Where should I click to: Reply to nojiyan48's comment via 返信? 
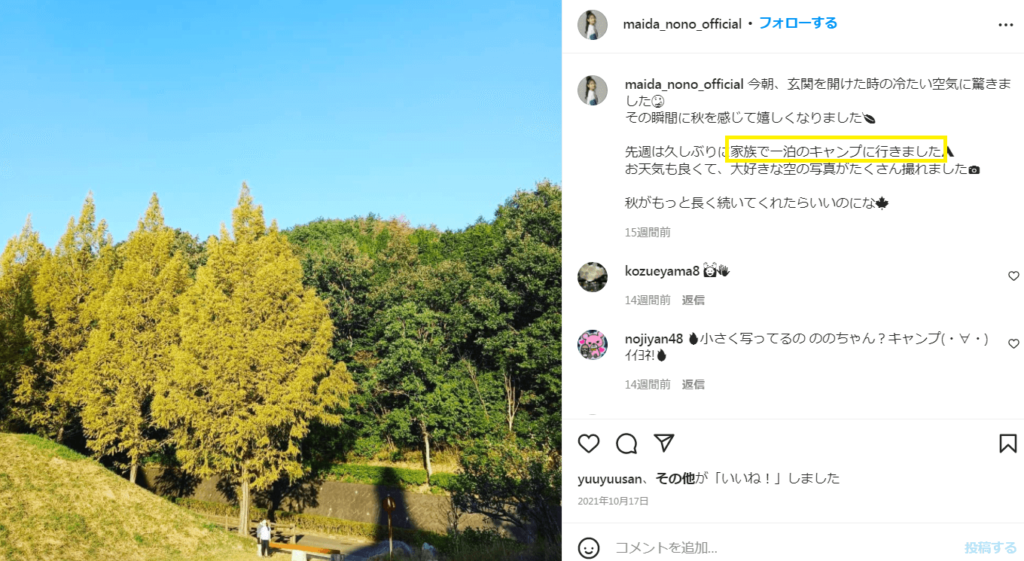coord(693,384)
